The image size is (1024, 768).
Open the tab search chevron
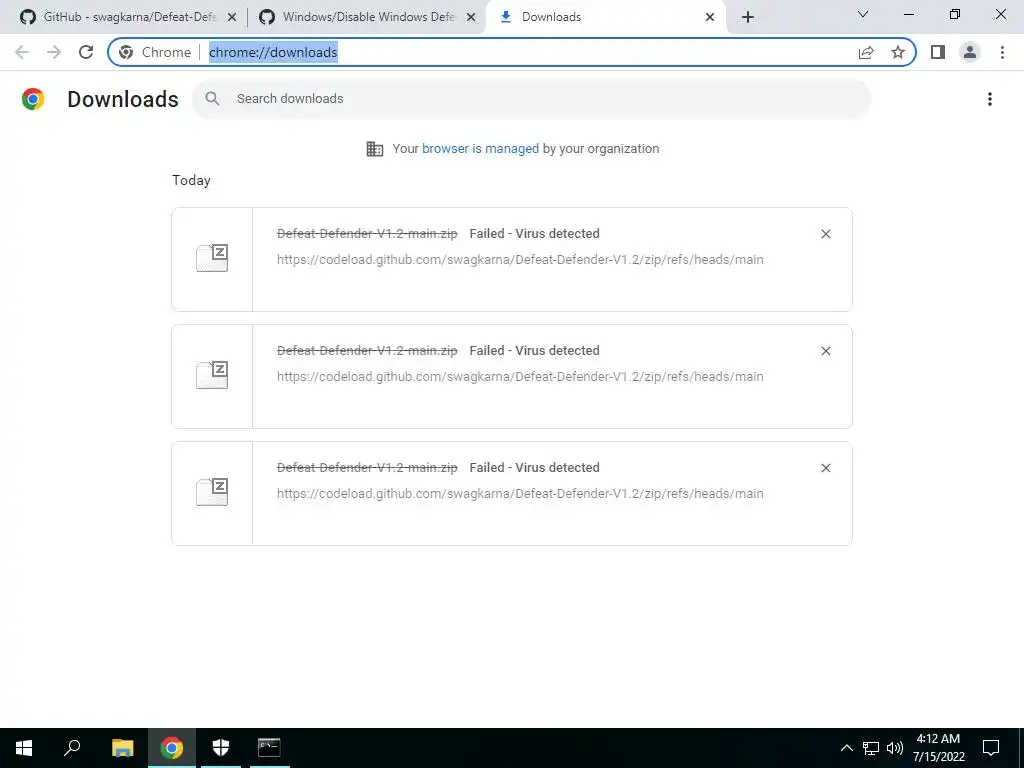pyautogui.click(x=863, y=14)
